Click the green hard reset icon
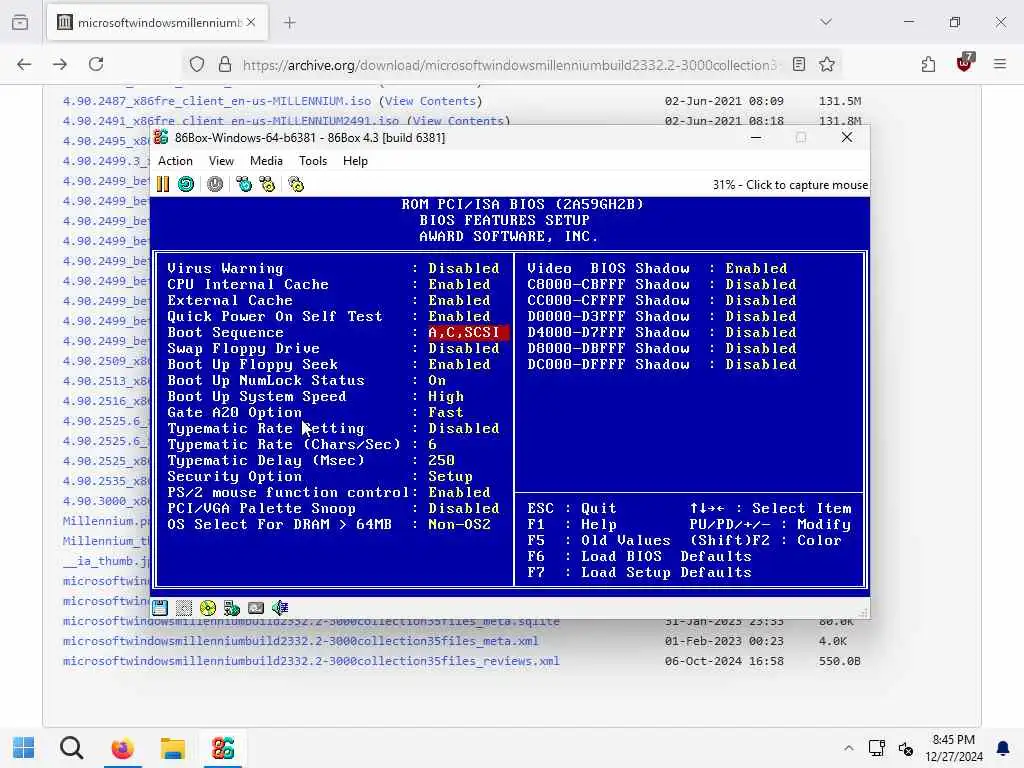This screenshot has height=768, width=1024. [x=186, y=184]
